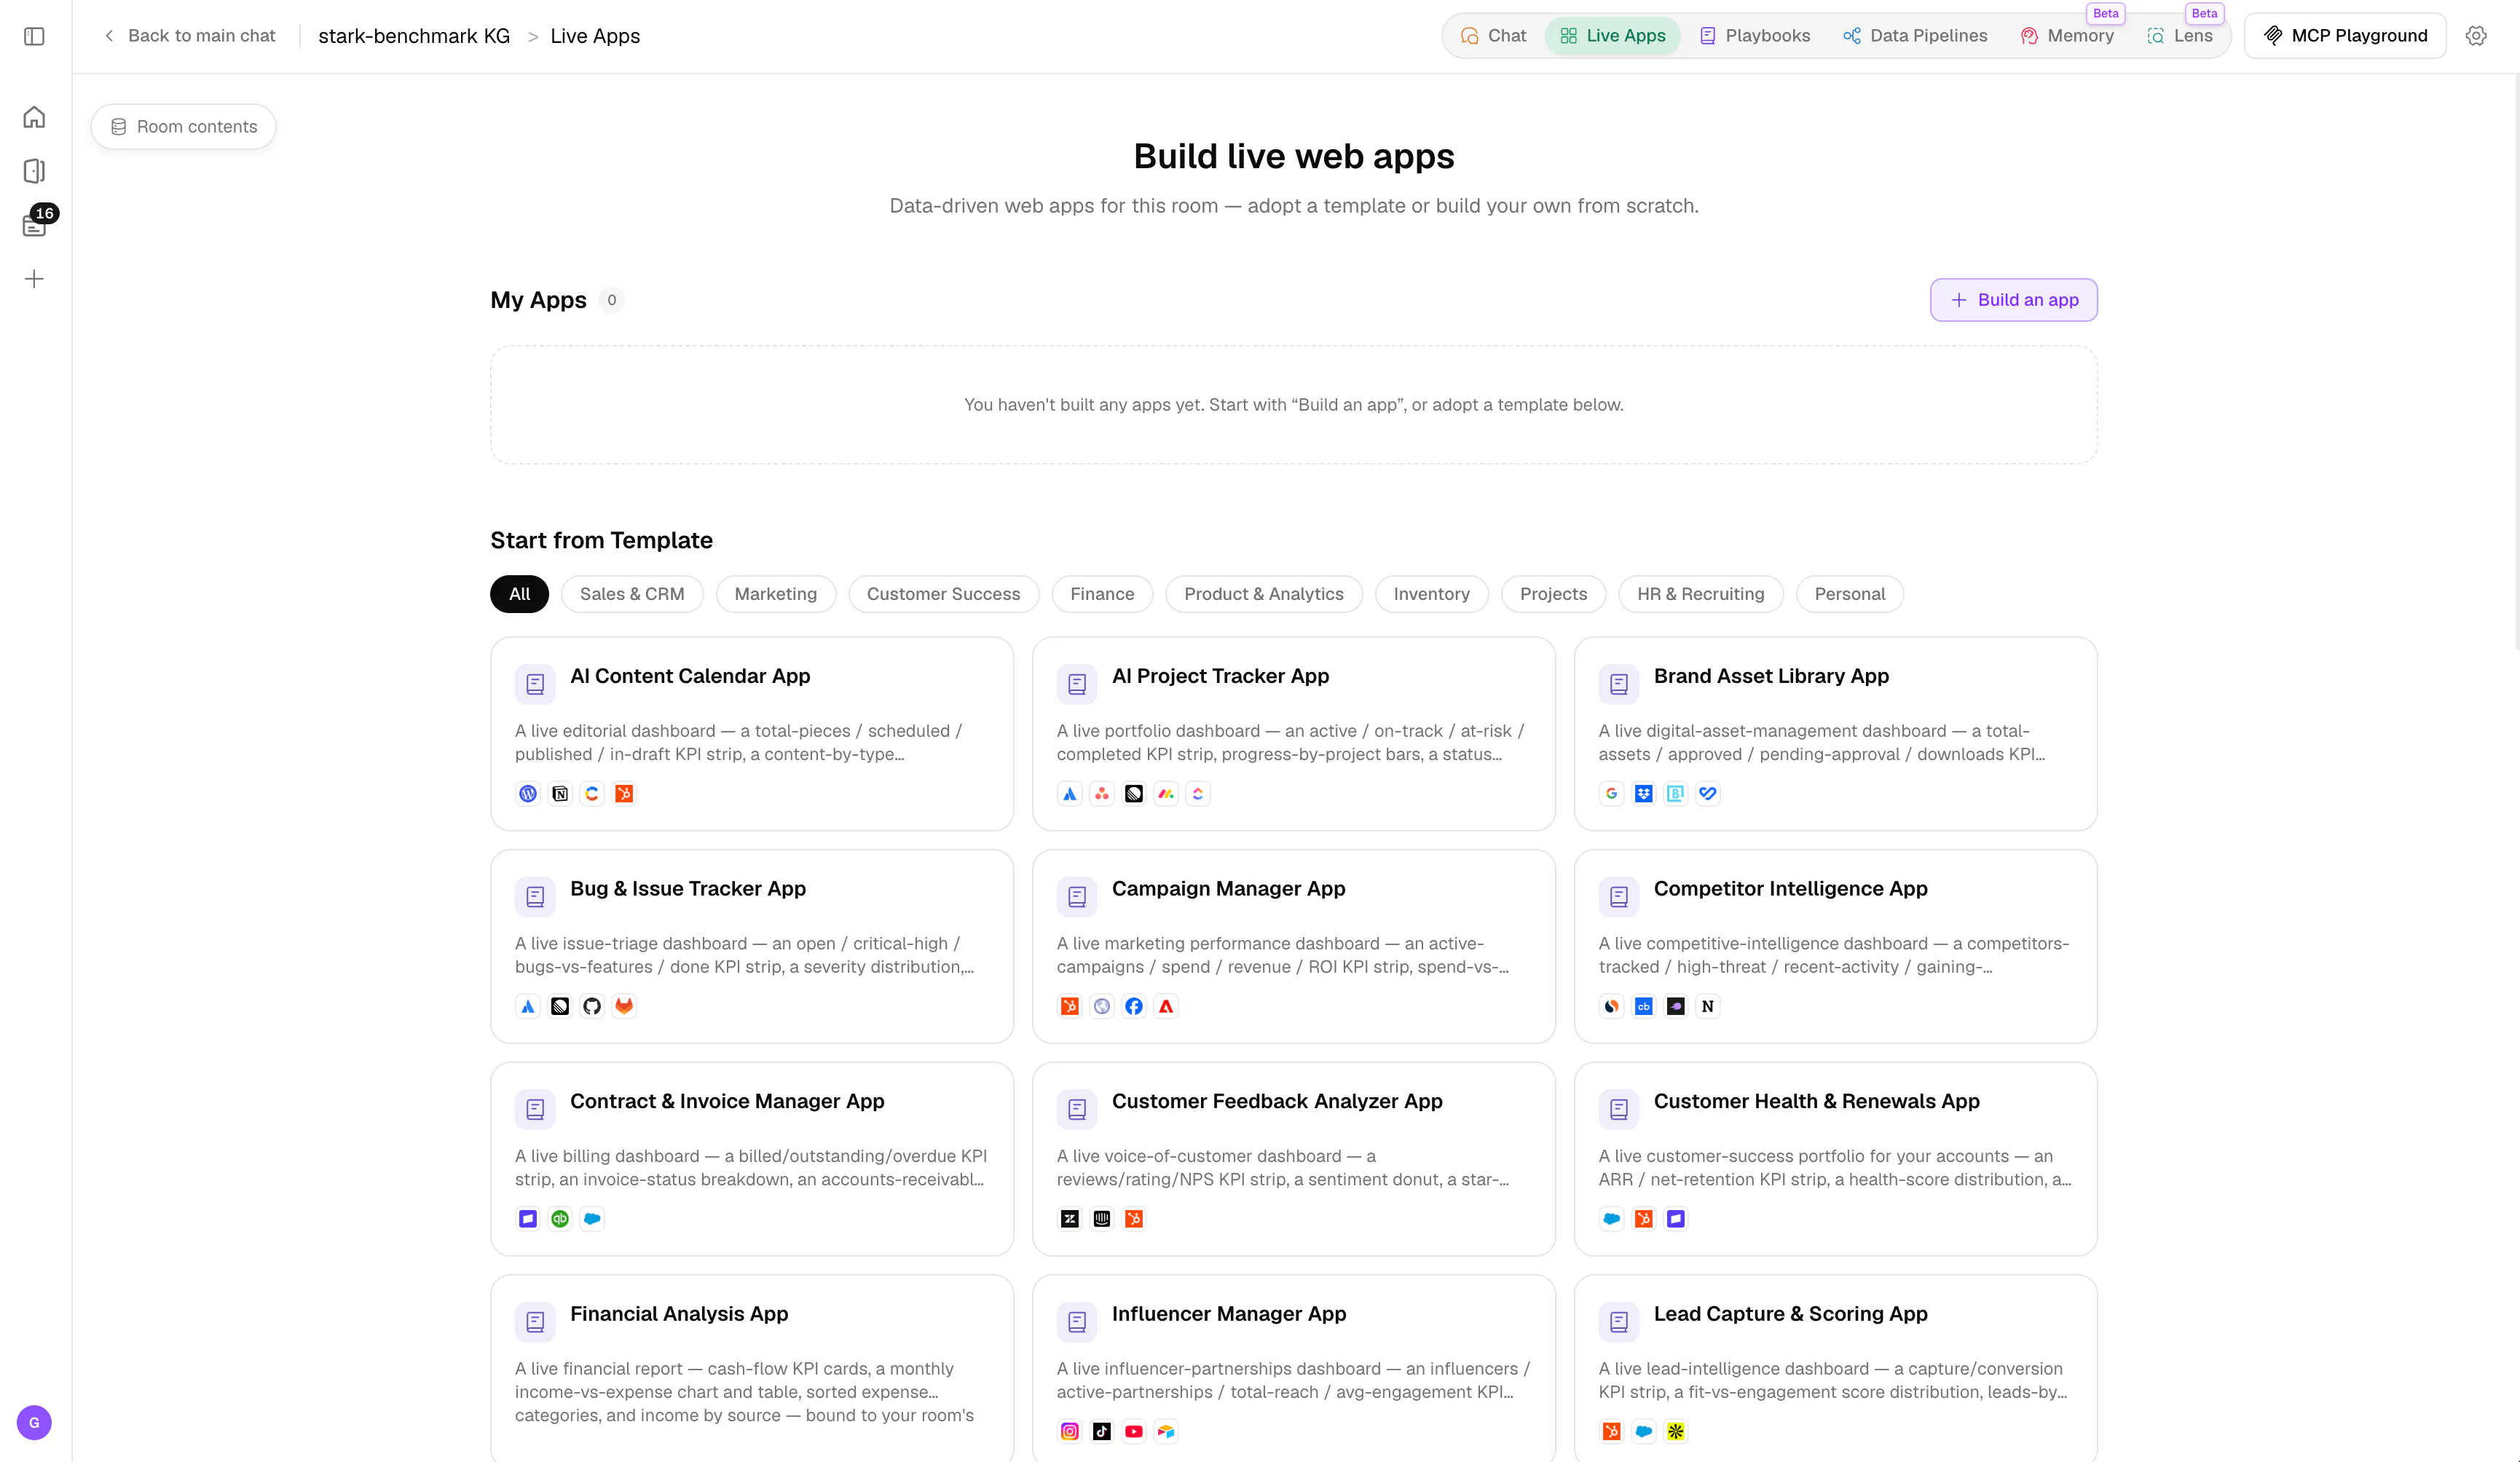Filter templates by Inventory
Viewport: 2520px width, 1462px height.
[x=1431, y=594]
